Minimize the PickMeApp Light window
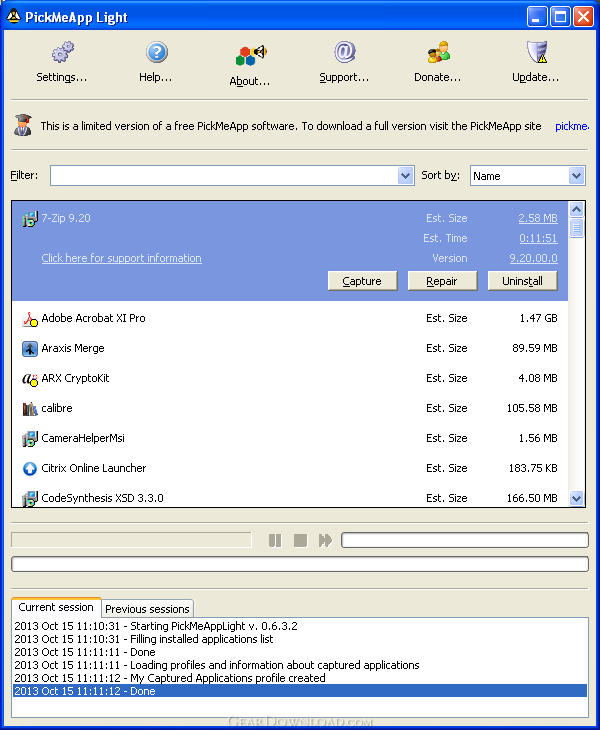The image size is (600, 730). point(537,17)
